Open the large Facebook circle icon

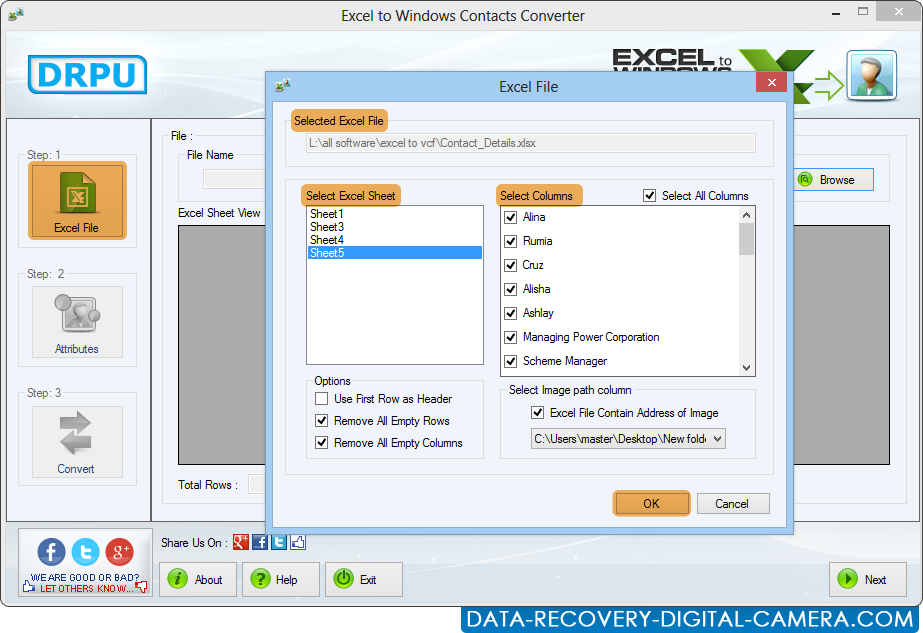[x=51, y=552]
